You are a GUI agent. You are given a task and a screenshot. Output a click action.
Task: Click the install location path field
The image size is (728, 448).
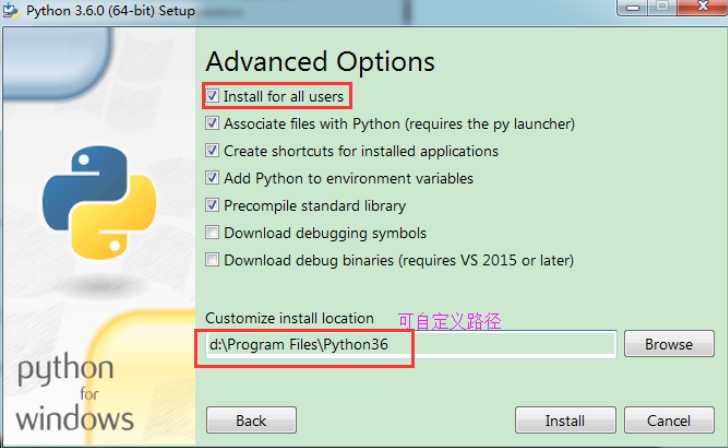point(410,344)
